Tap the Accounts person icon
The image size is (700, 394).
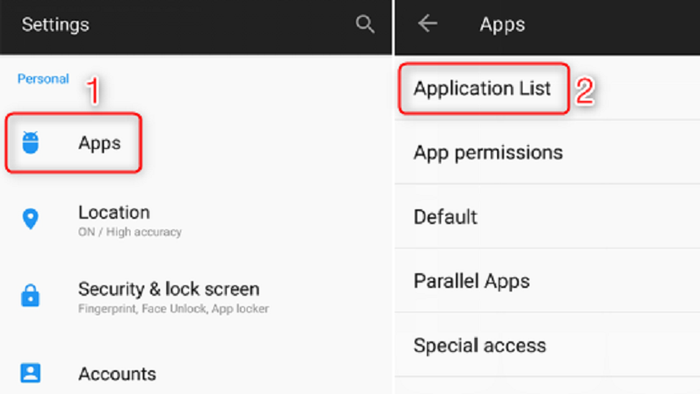(x=30, y=373)
